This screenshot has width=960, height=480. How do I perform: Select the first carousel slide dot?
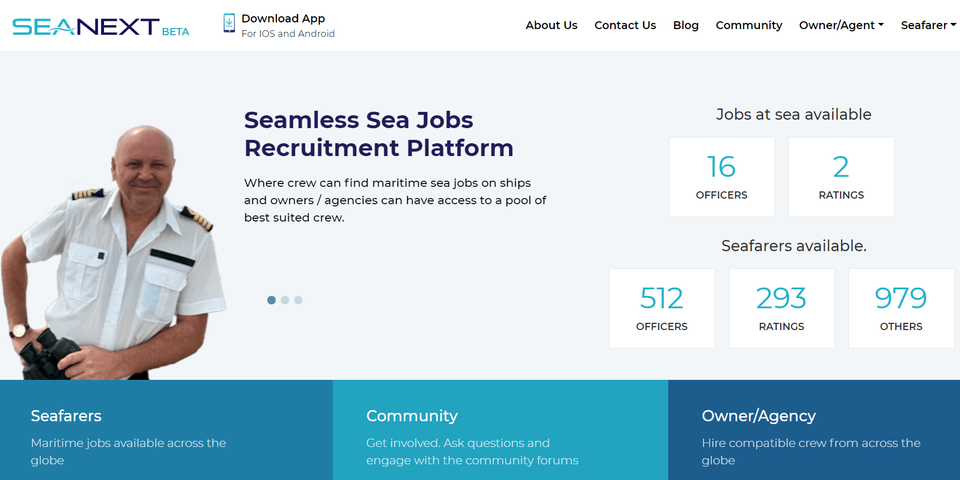pos(272,300)
